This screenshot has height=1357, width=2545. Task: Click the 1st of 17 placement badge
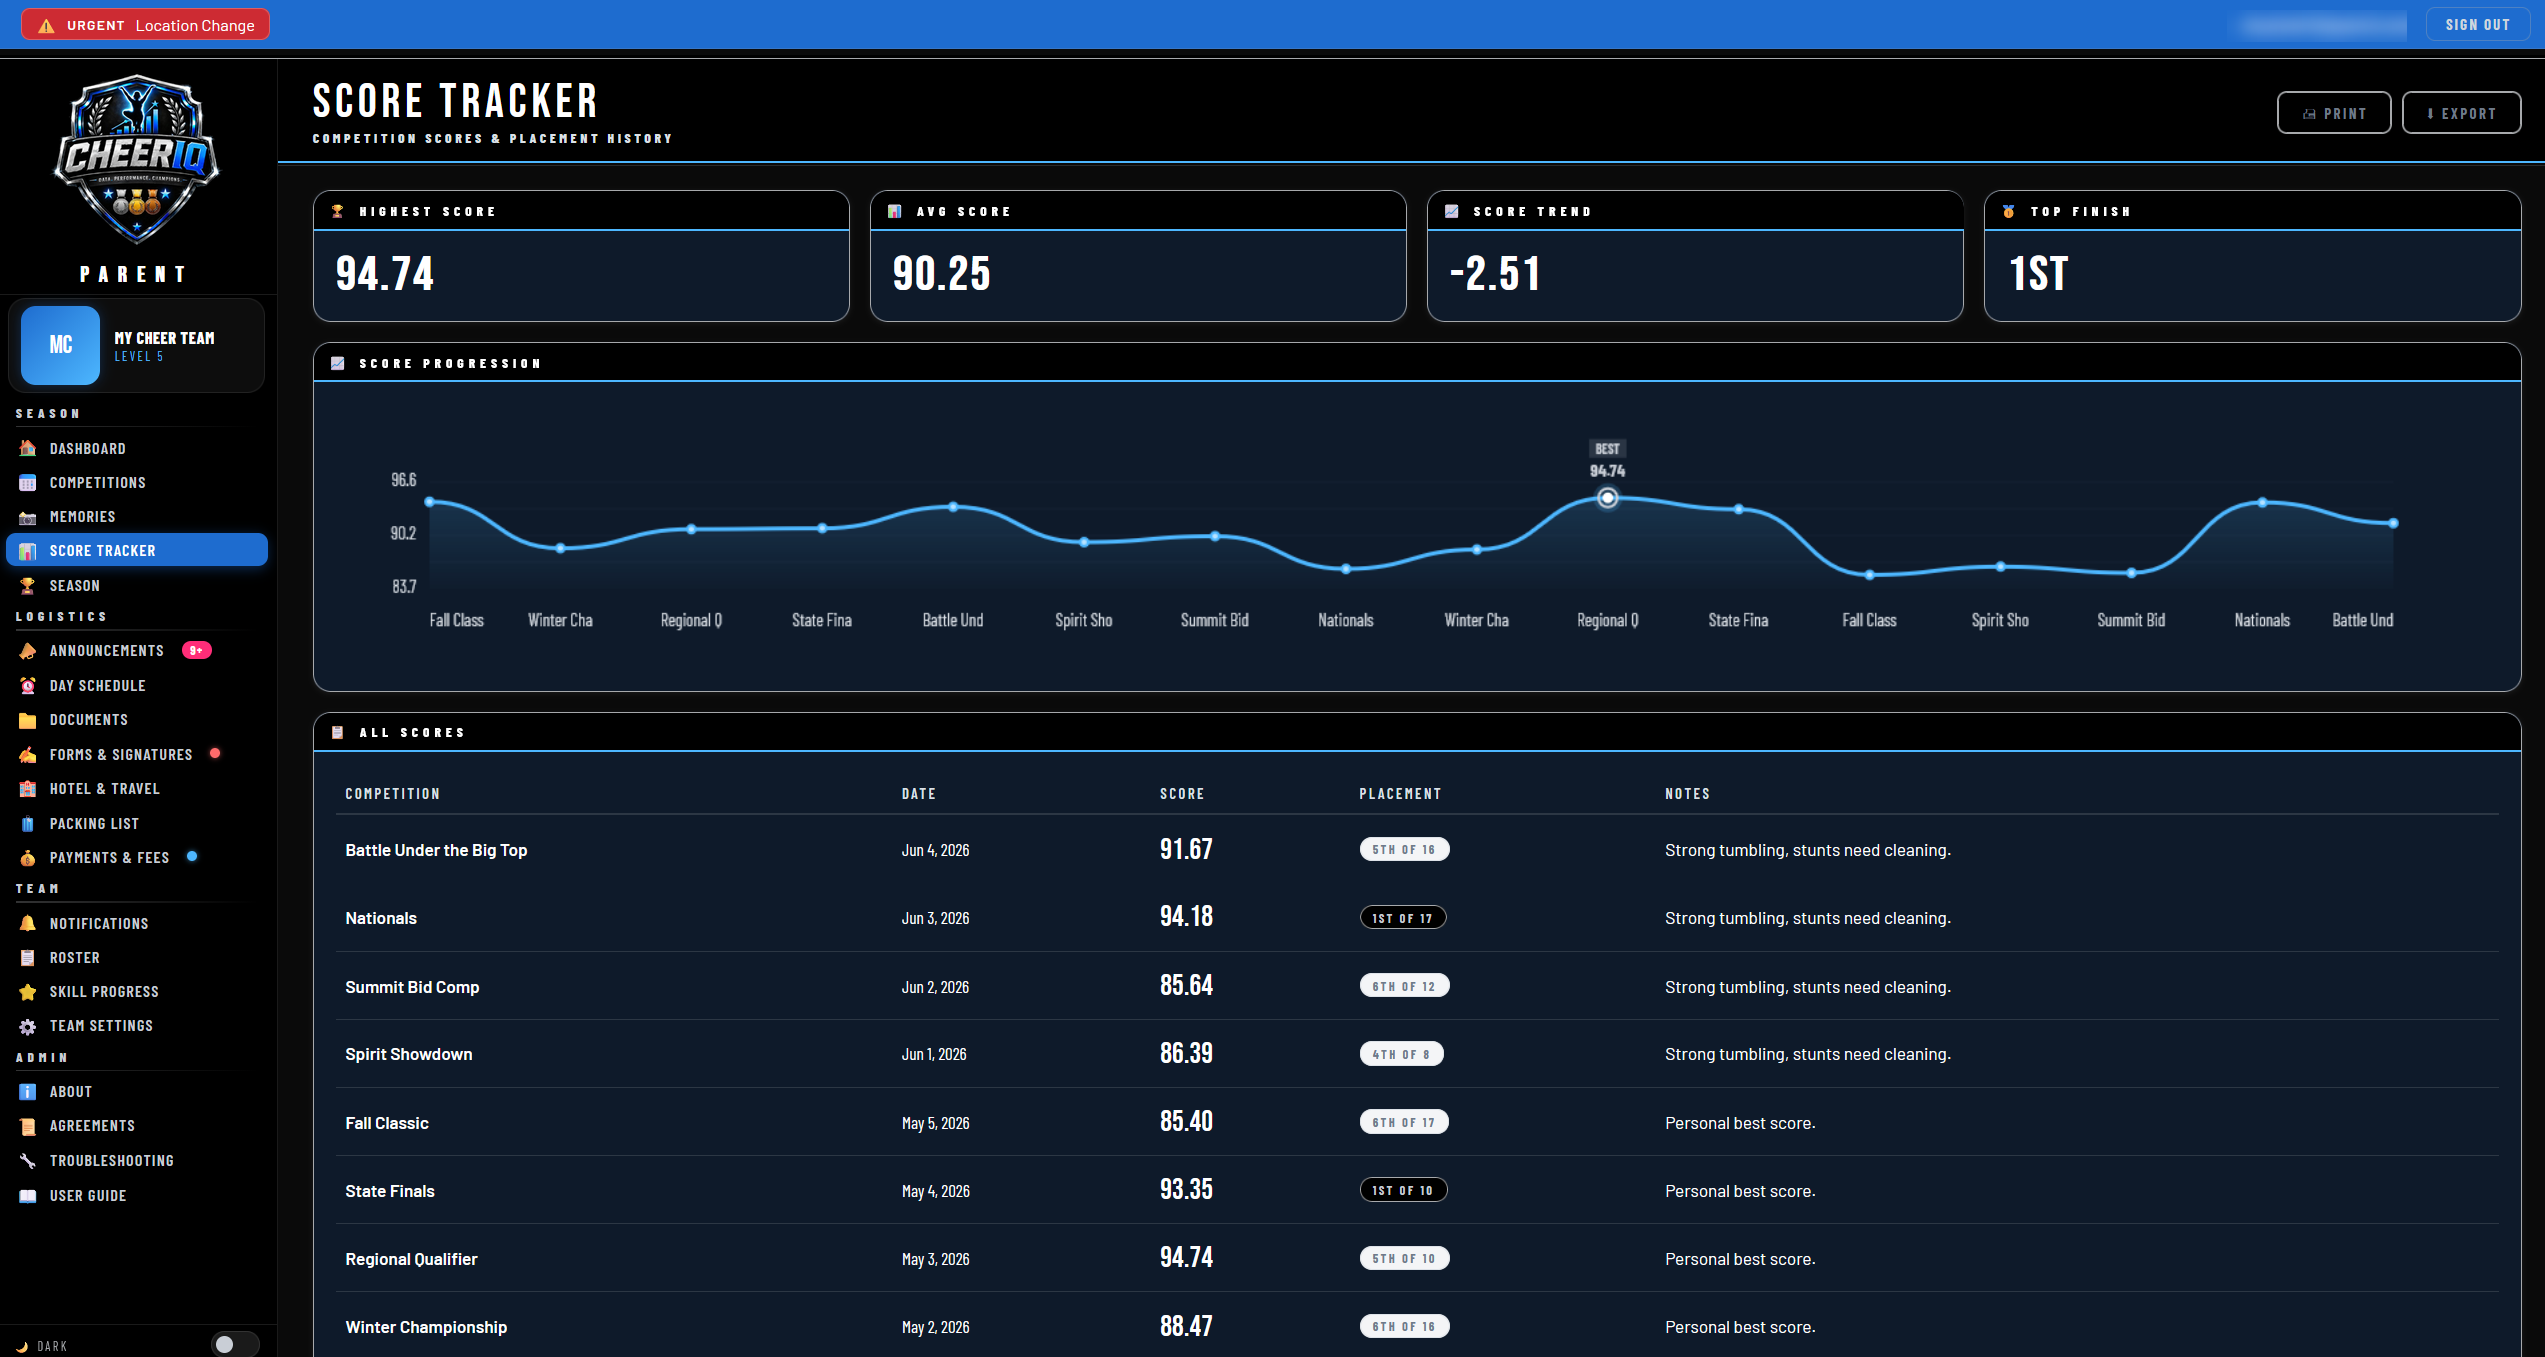pyautogui.click(x=1403, y=918)
